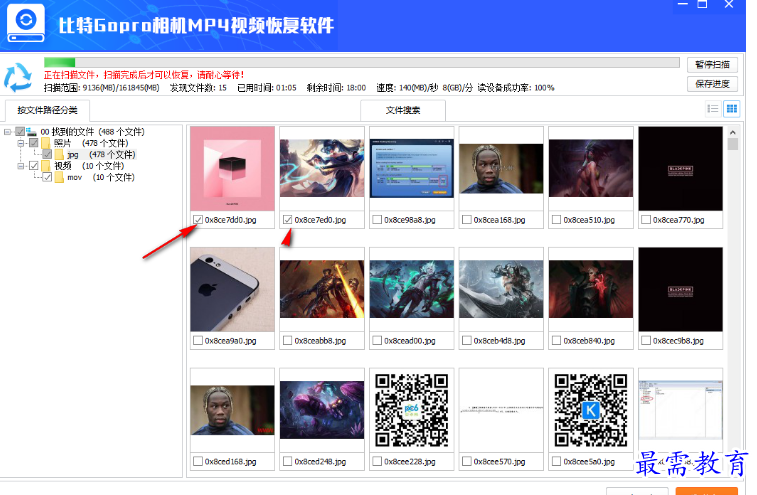
Task: Maximize the recovery software window
Action: tap(702, 4)
